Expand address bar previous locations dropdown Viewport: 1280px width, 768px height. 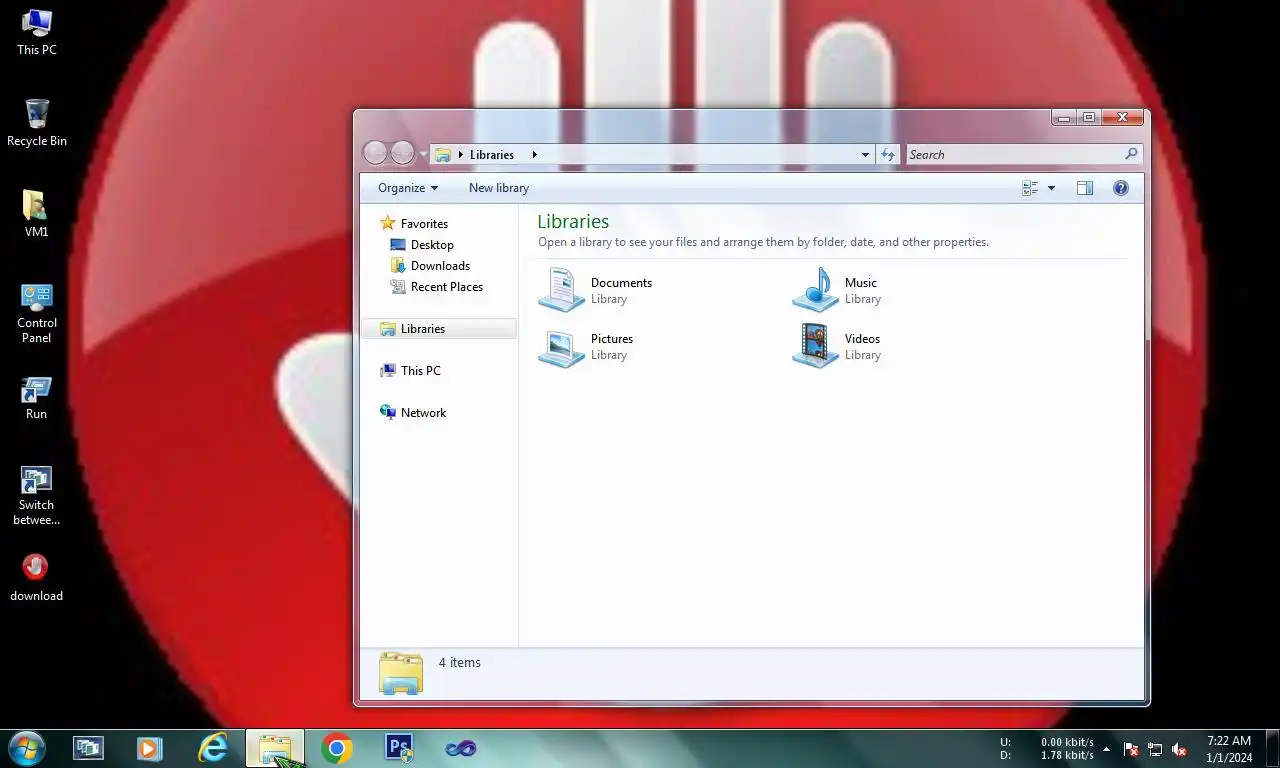(865, 155)
